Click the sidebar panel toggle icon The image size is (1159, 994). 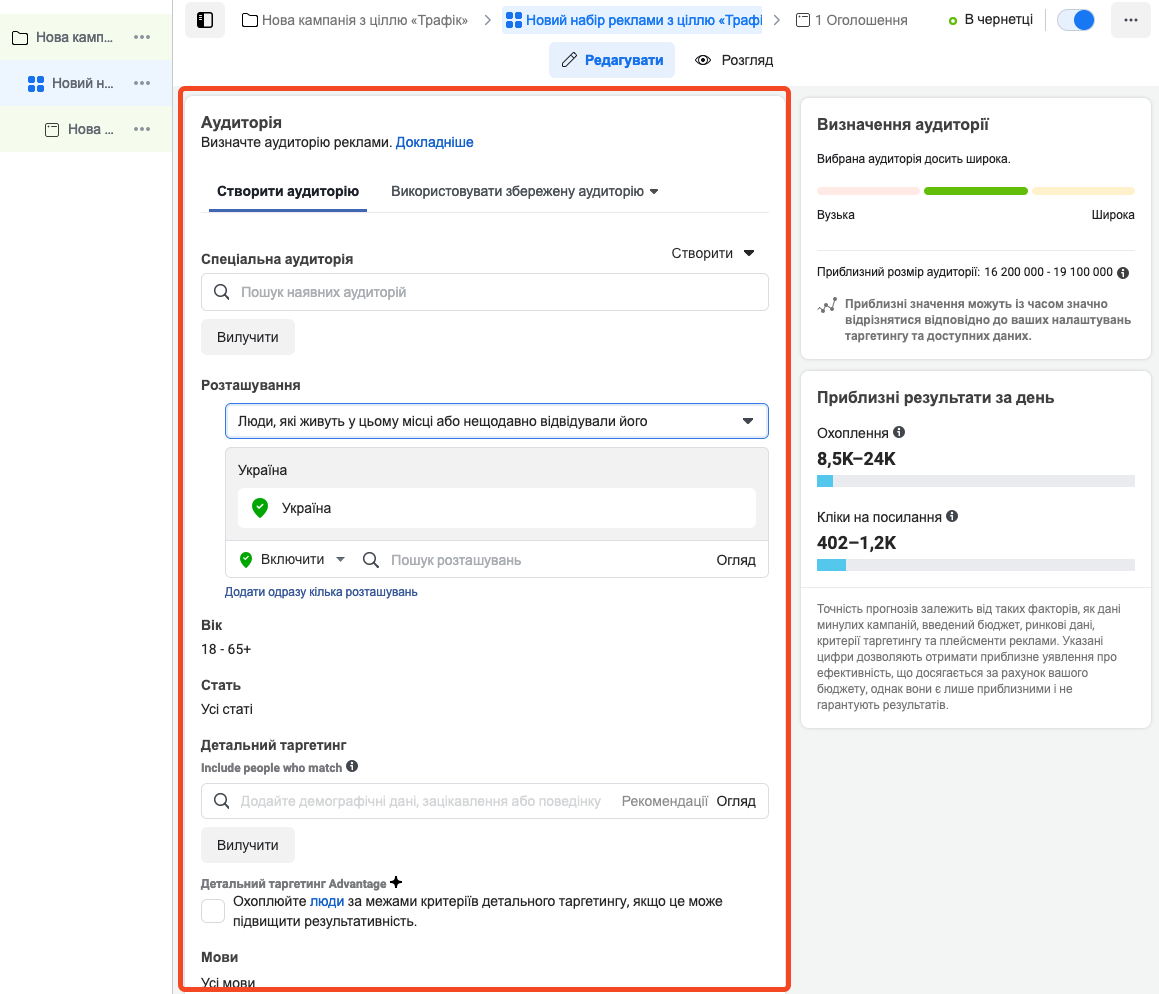click(x=204, y=20)
